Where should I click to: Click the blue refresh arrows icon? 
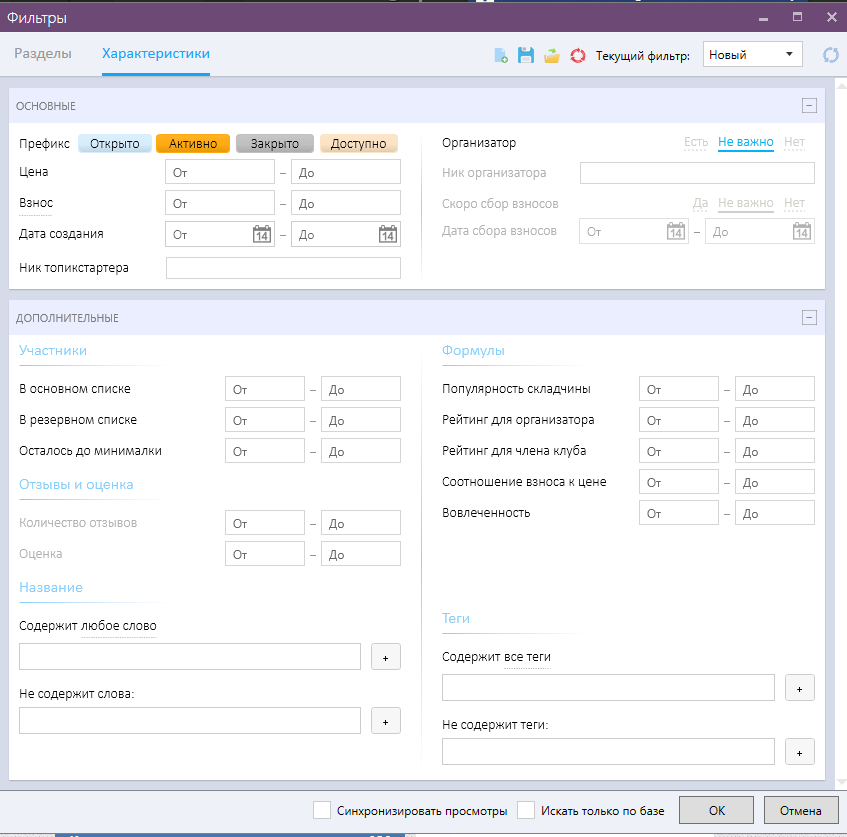pos(830,55)
